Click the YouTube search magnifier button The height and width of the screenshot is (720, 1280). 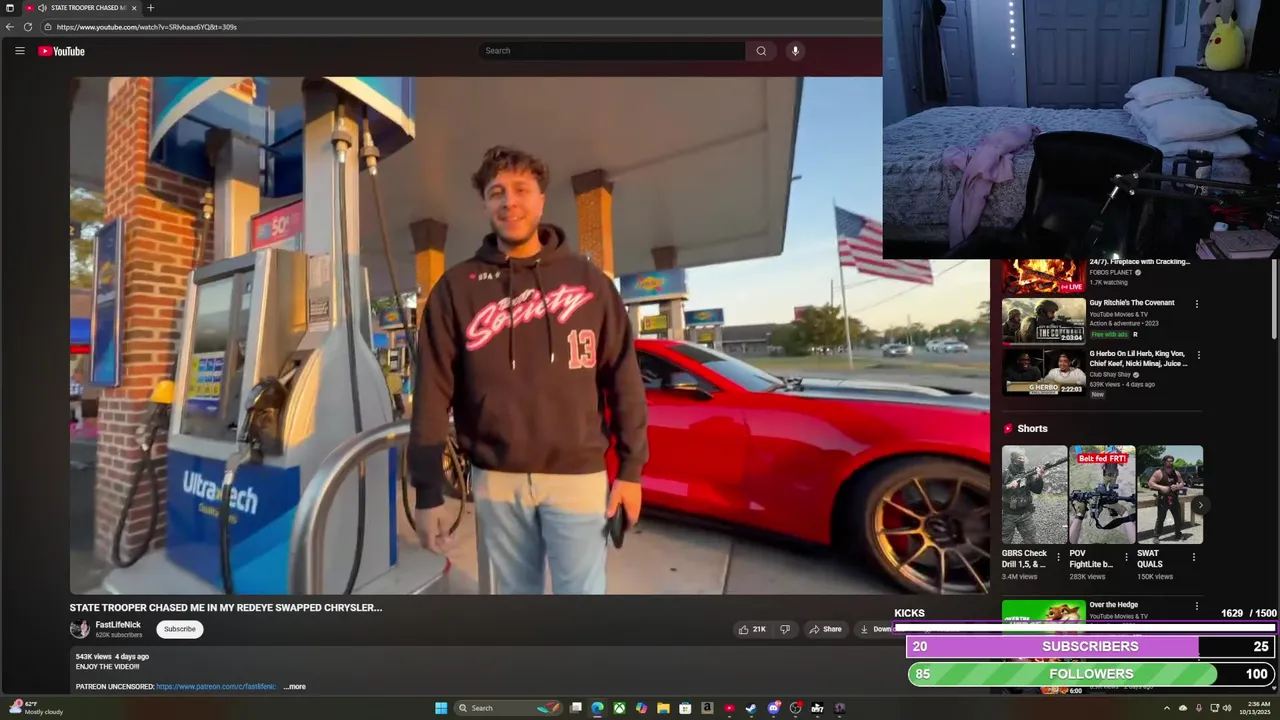(x=761, y=51)
